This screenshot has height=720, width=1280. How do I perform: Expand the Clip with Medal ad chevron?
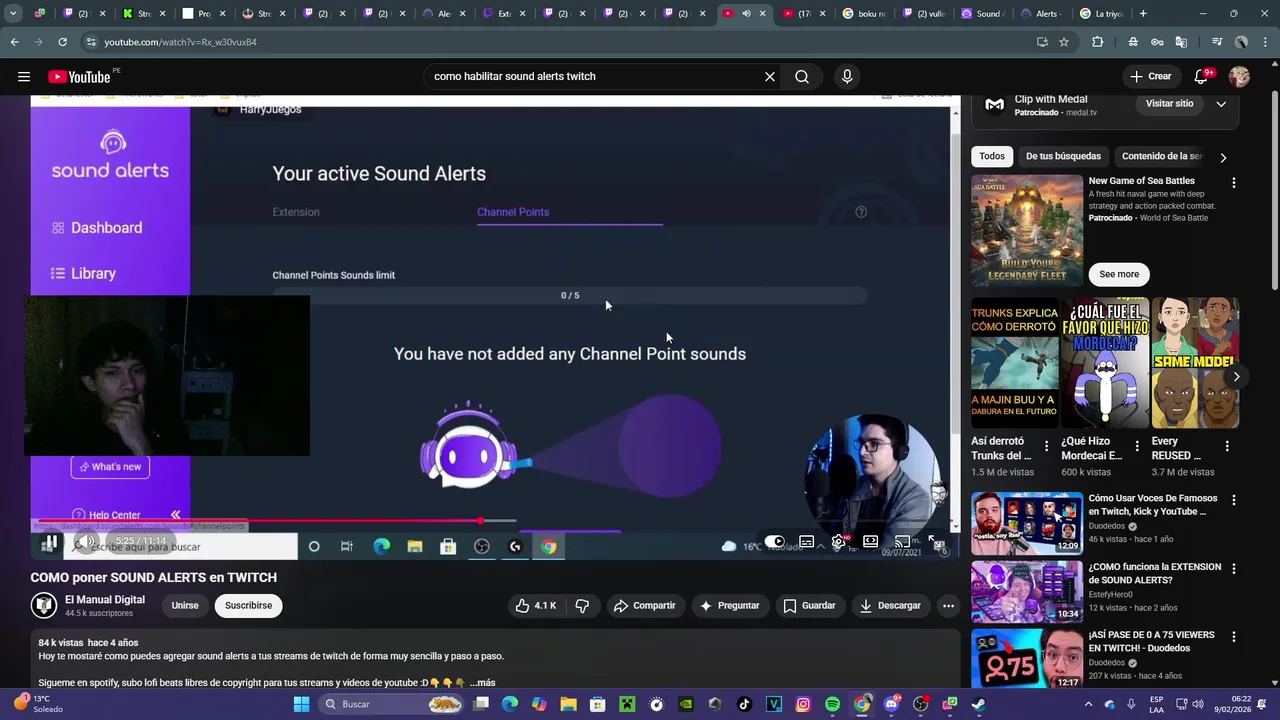click(1221, 104)
